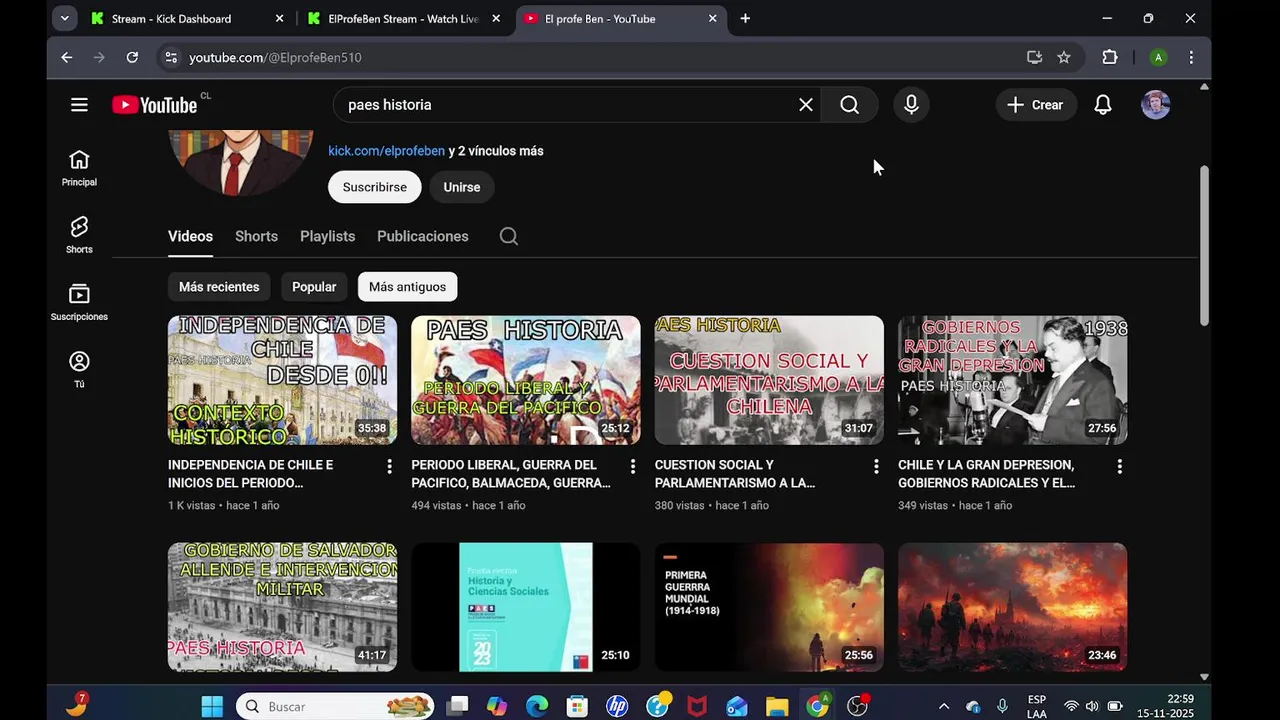
Task: Open options menu for INDEPENDENCIA DE CHILE video
Action: click(389, 466)
